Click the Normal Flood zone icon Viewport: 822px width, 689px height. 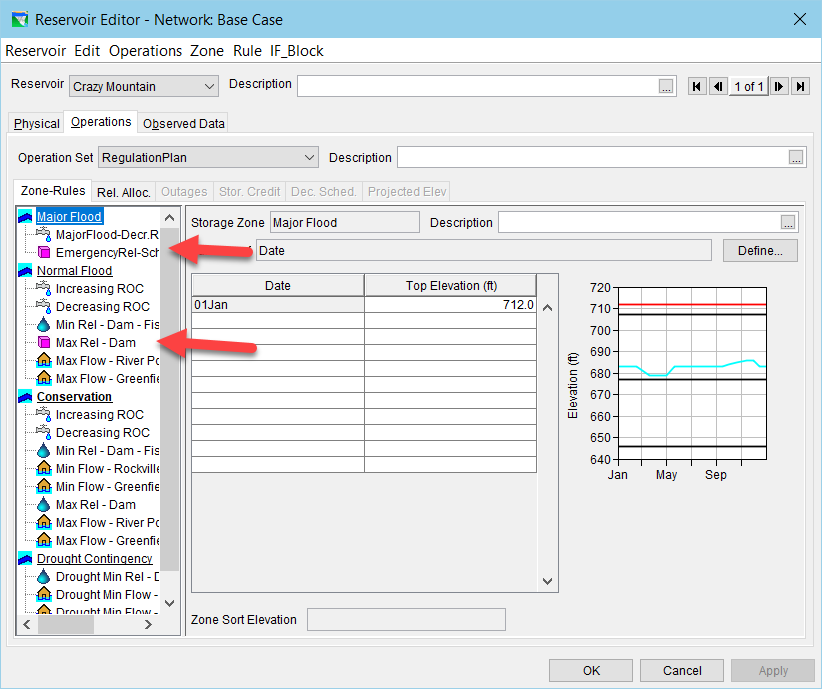tap(25, 271)
